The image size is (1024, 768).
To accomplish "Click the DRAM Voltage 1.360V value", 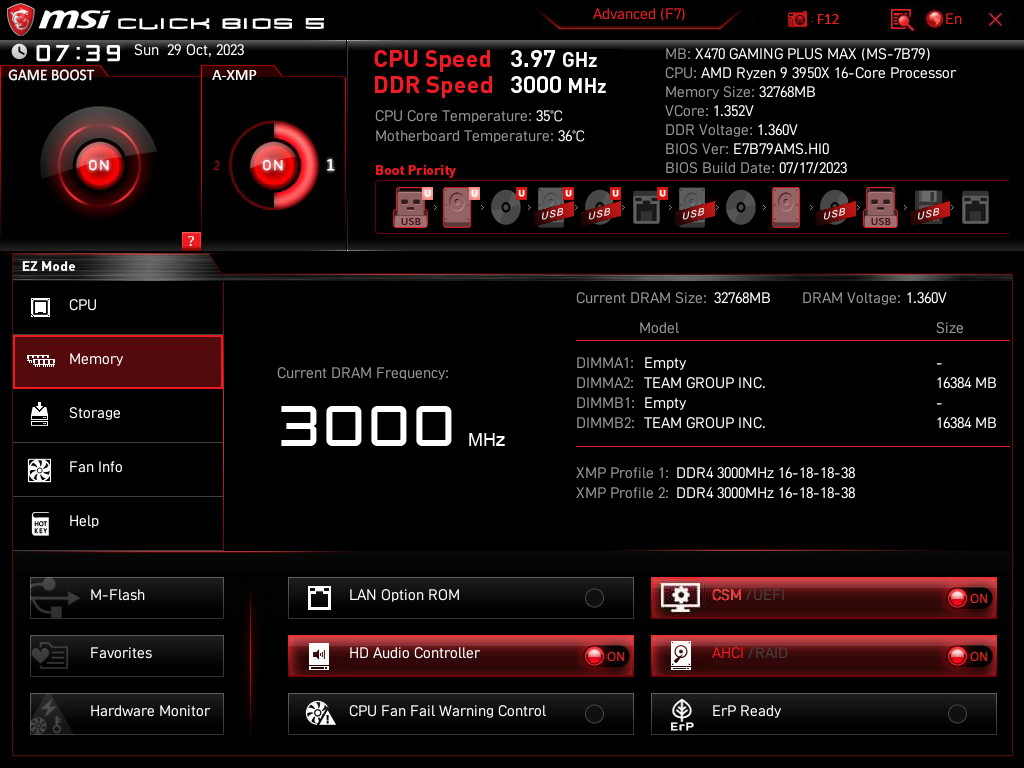I will pyautogui.click(x=926, y=298).
